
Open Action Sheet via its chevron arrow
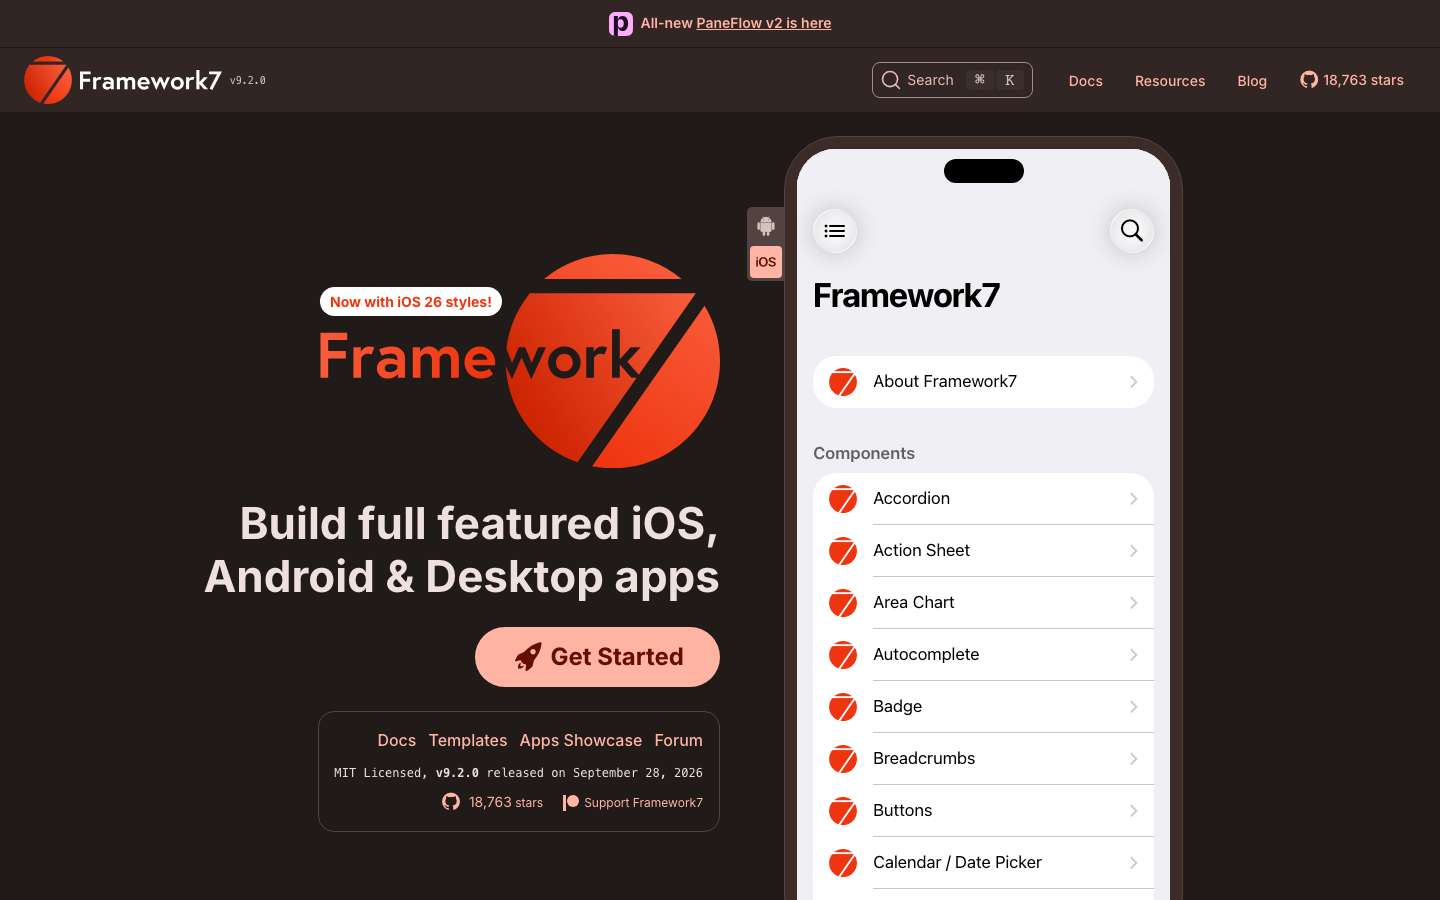[1133, 551]
